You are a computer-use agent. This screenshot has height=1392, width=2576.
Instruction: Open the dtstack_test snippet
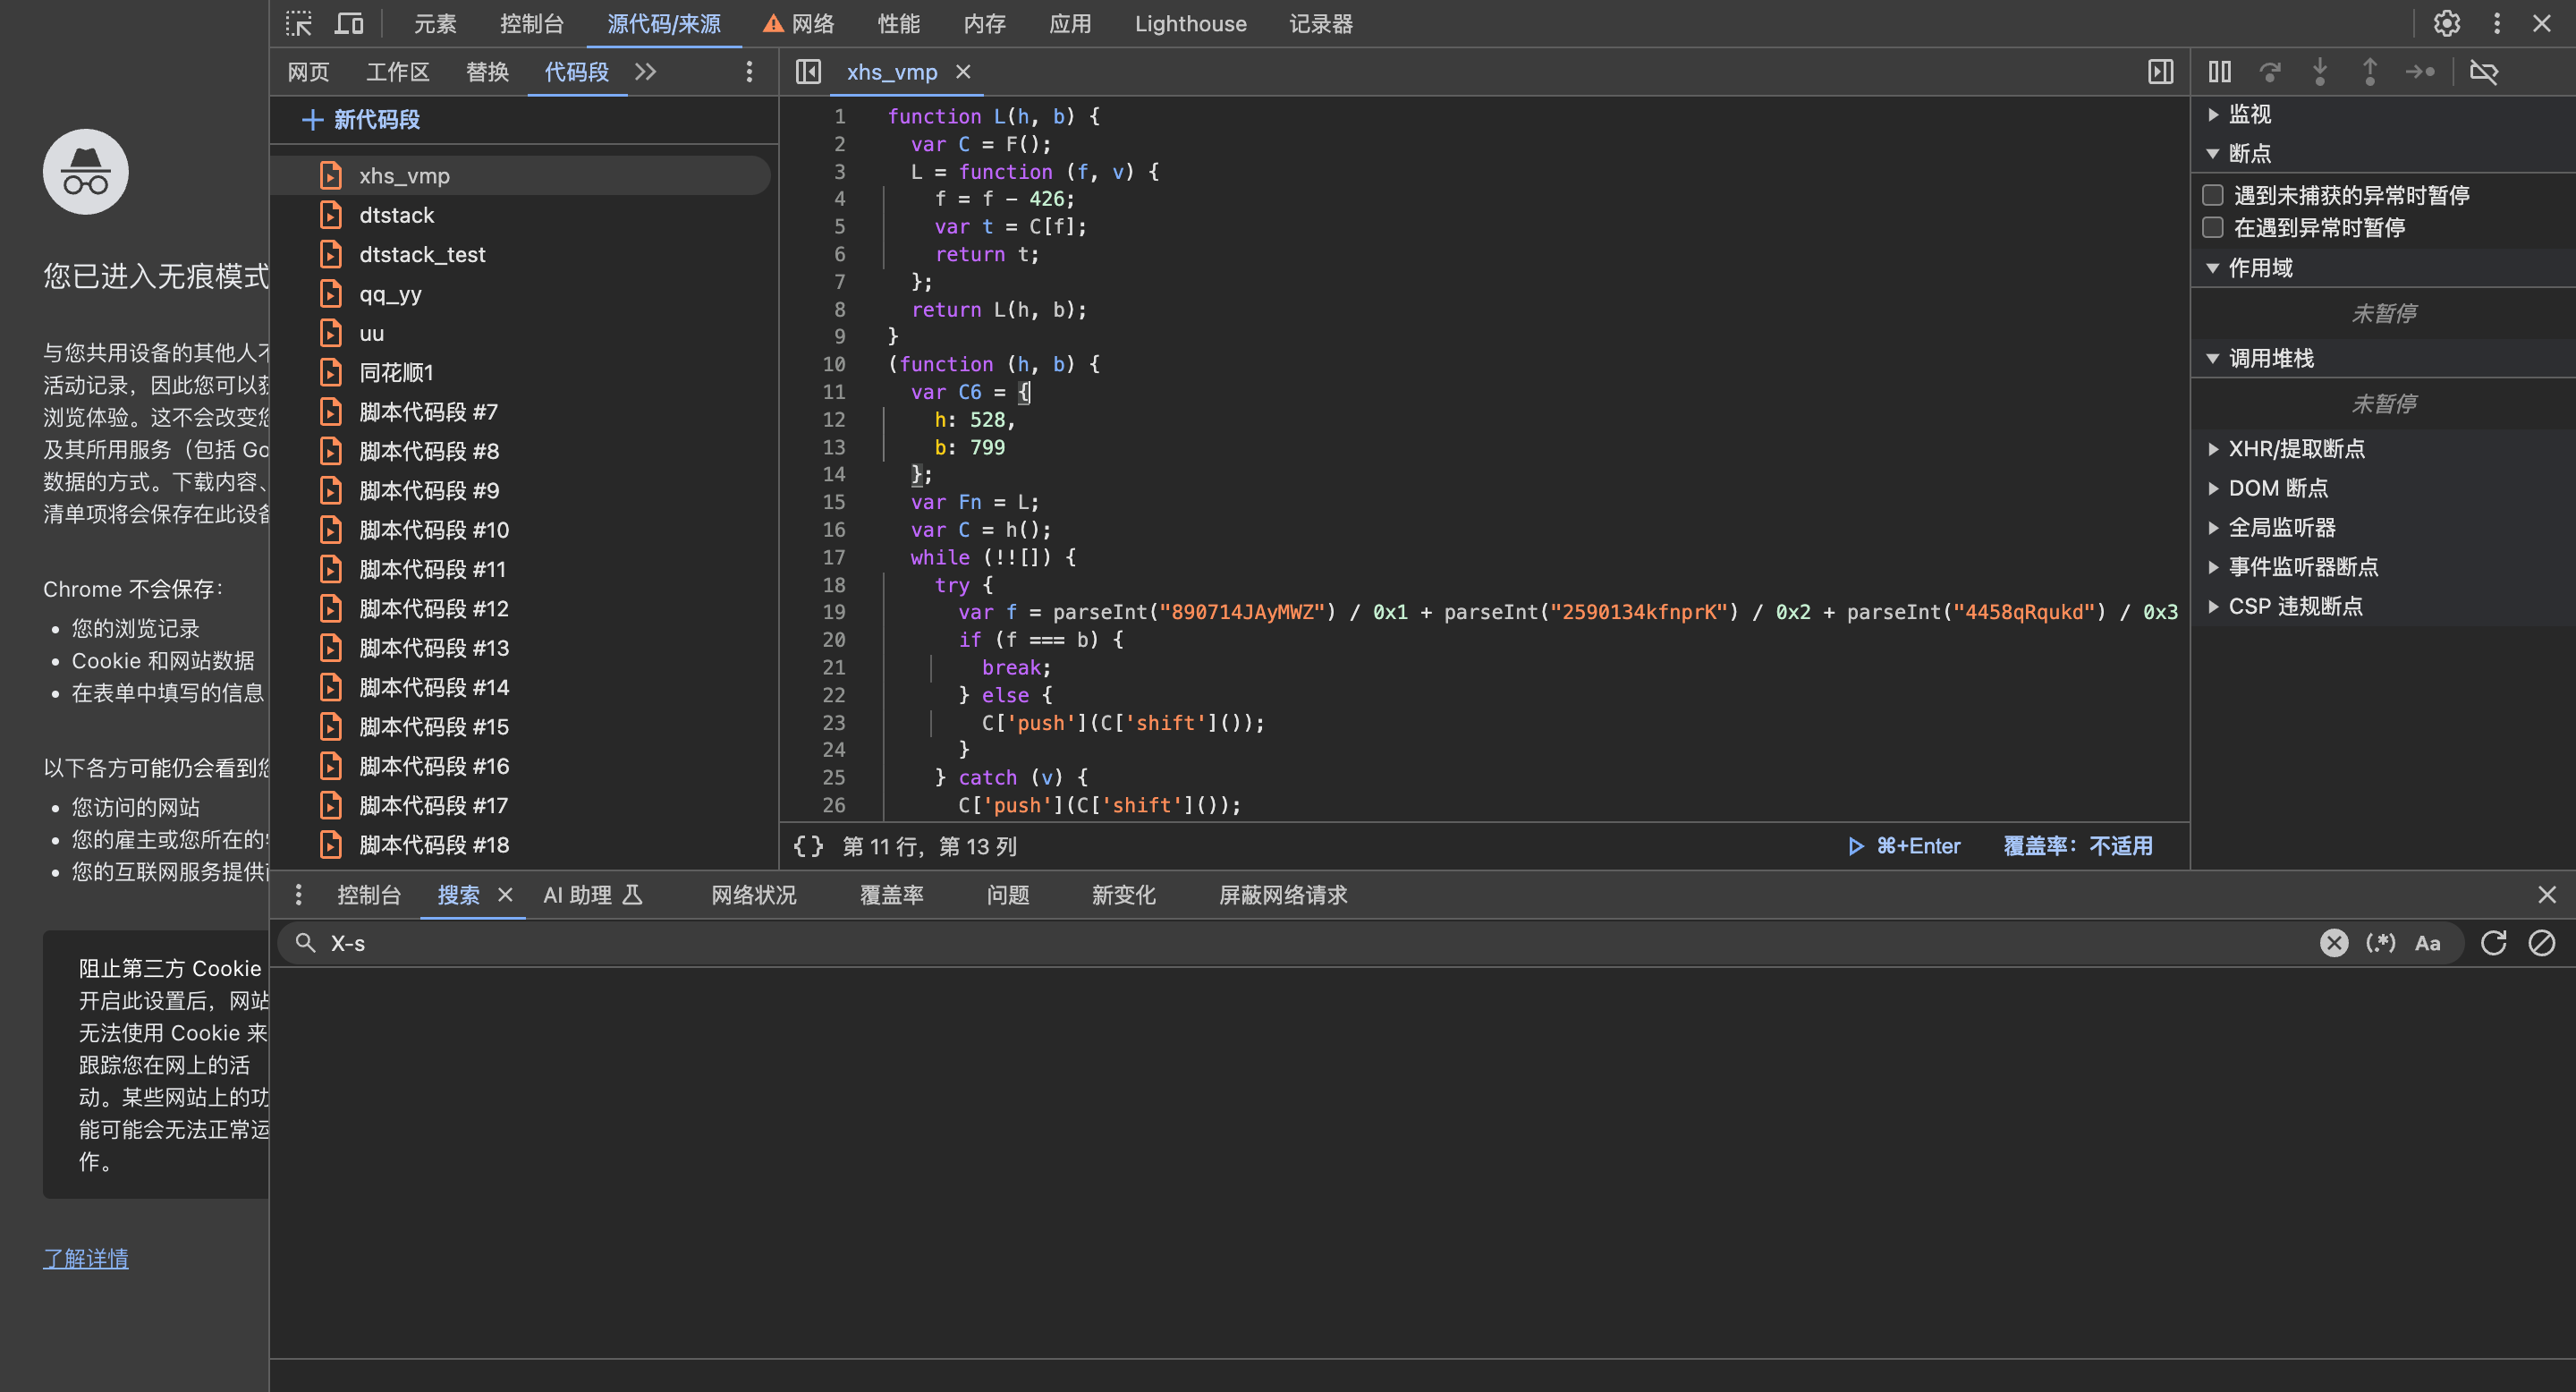(422, 255)
